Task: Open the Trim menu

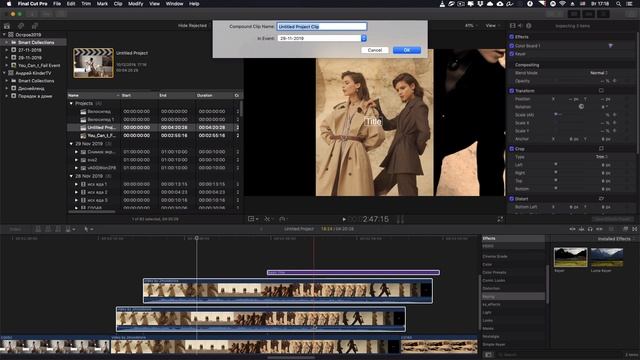Action: 86,4
